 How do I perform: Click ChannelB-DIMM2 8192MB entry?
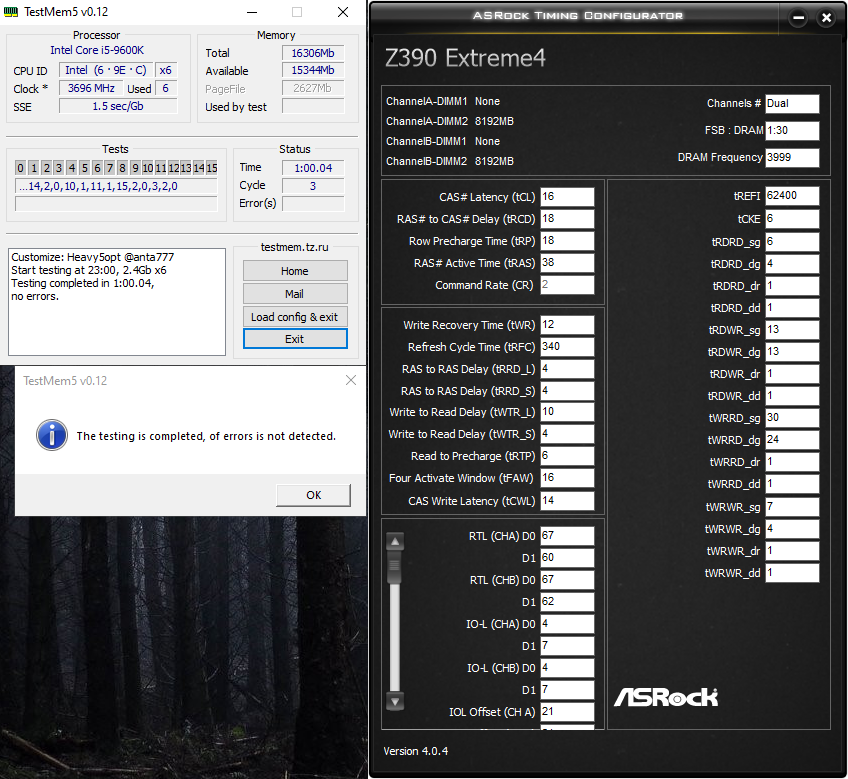[449, 161]
